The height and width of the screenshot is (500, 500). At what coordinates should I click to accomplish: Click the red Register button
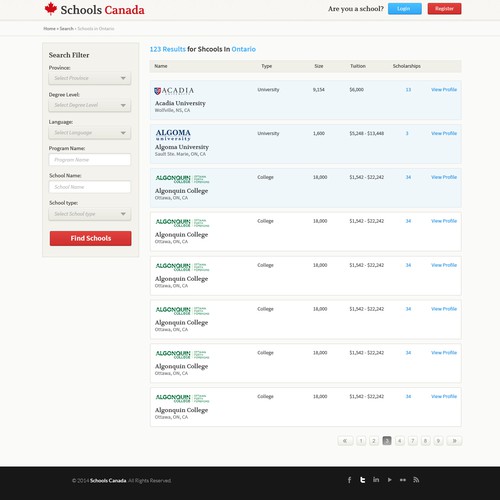point(444,9)
